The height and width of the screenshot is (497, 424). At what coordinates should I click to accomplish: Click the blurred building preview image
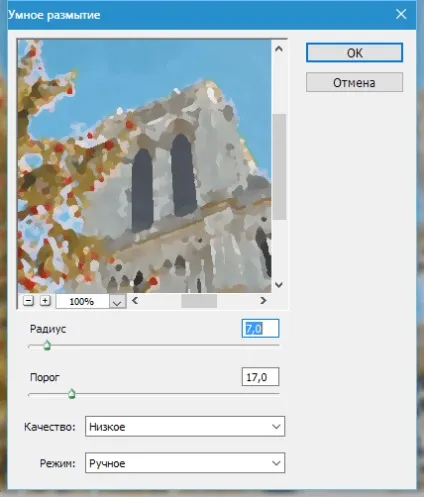144,166
